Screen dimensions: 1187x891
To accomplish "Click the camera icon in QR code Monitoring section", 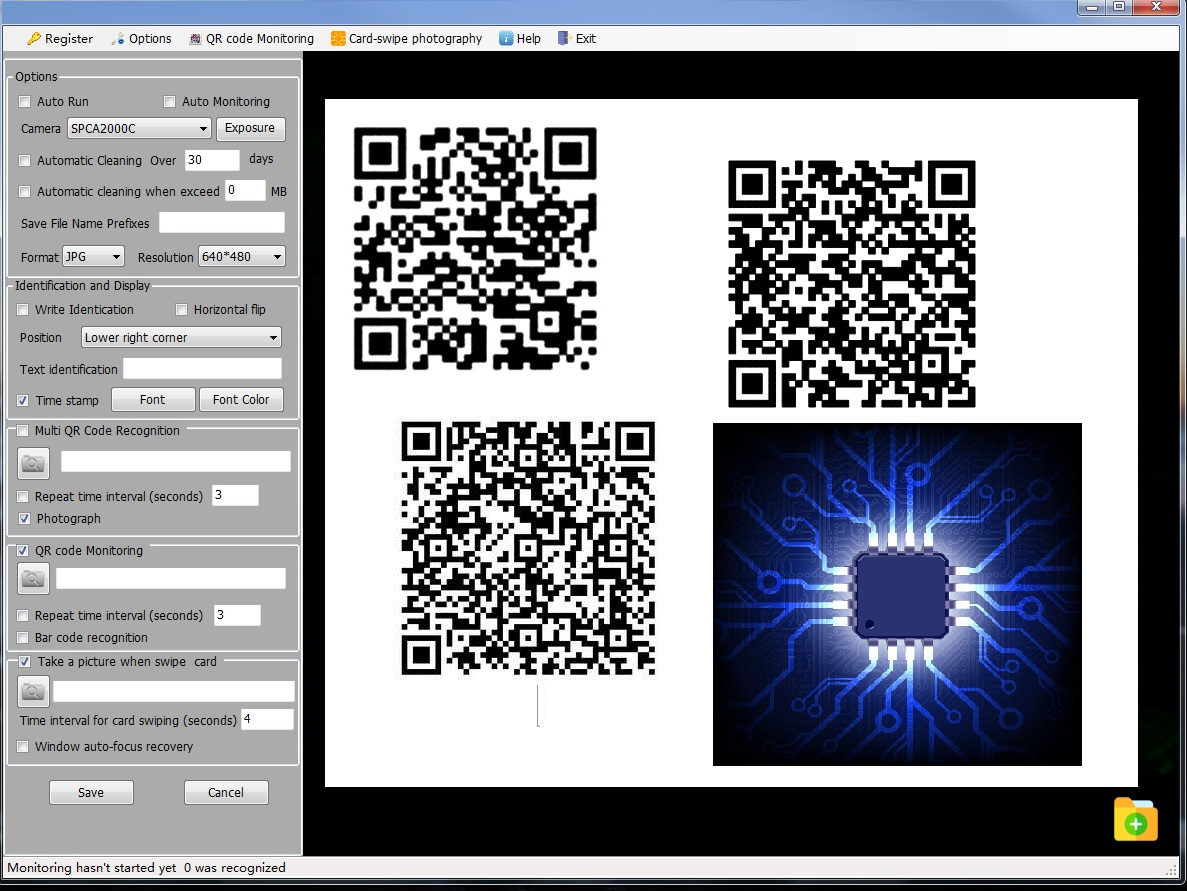I will [33, 578].
